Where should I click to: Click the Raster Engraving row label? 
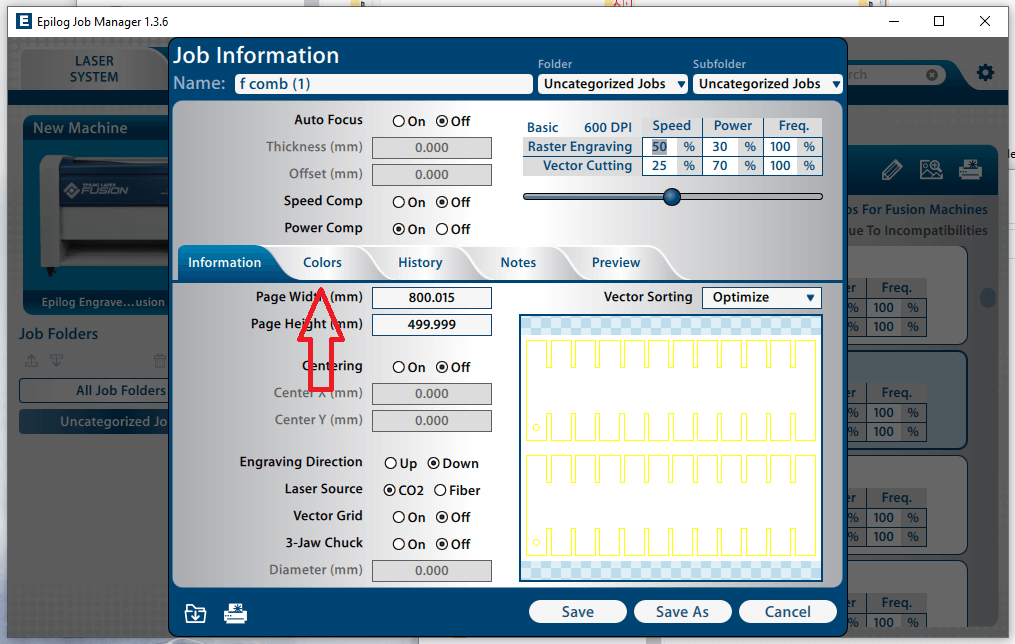580,147
